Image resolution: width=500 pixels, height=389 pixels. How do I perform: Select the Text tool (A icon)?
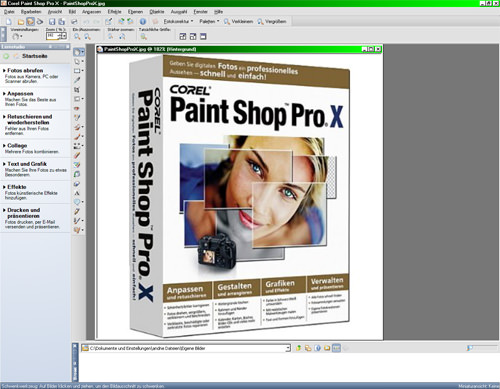point(77,193)
